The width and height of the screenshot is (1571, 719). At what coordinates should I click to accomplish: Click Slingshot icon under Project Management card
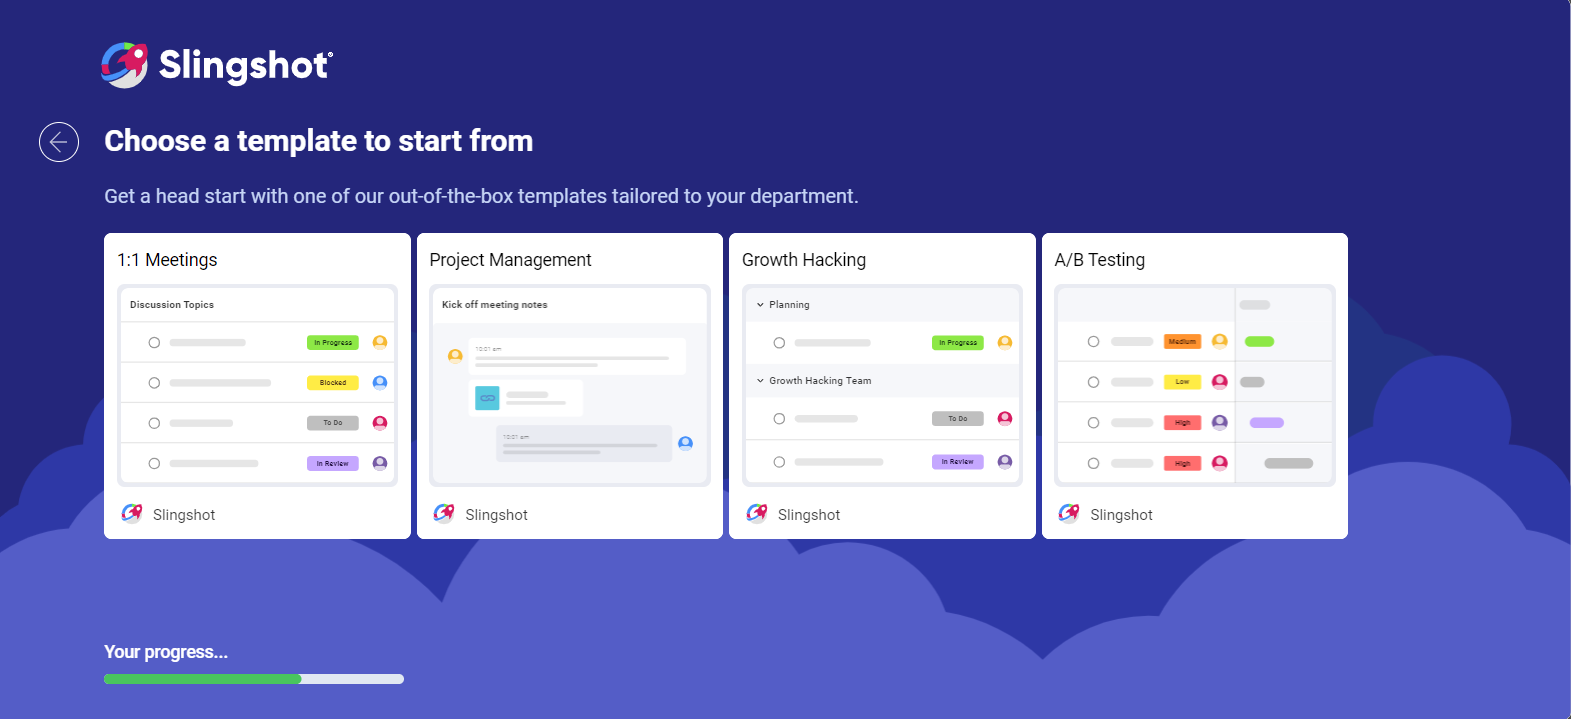444,514
